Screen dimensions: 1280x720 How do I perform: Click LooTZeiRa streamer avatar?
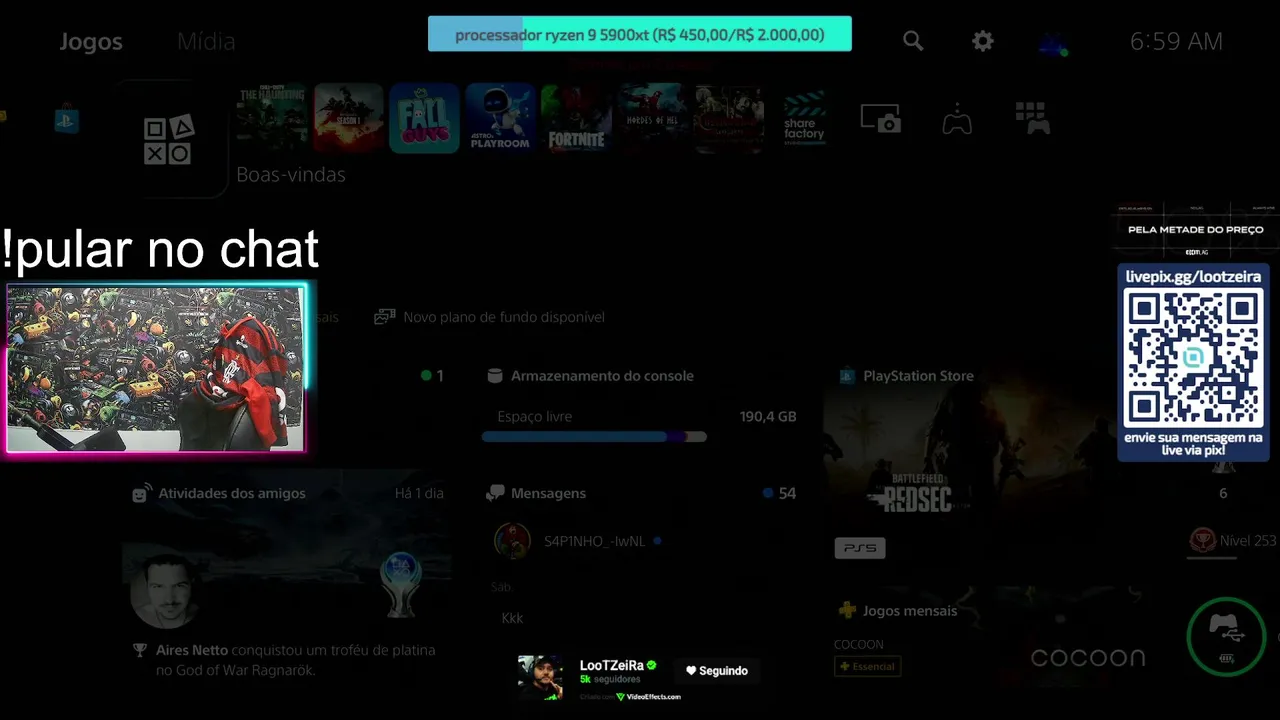point(540,677)
